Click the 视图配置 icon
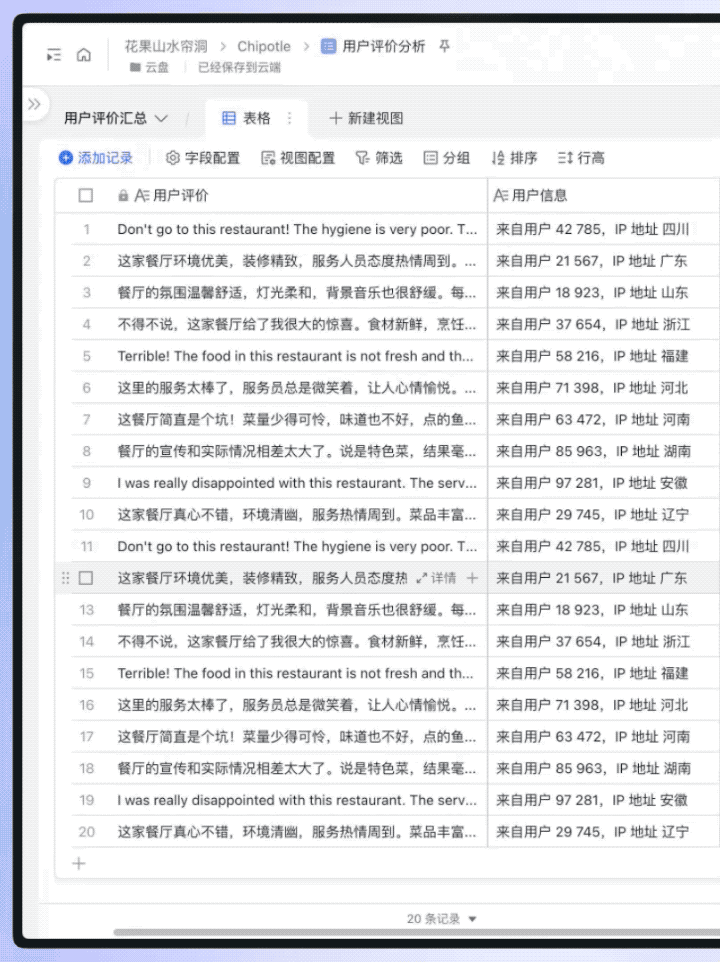720x962 pixels. pyautogui.click(x=268, y=158)
